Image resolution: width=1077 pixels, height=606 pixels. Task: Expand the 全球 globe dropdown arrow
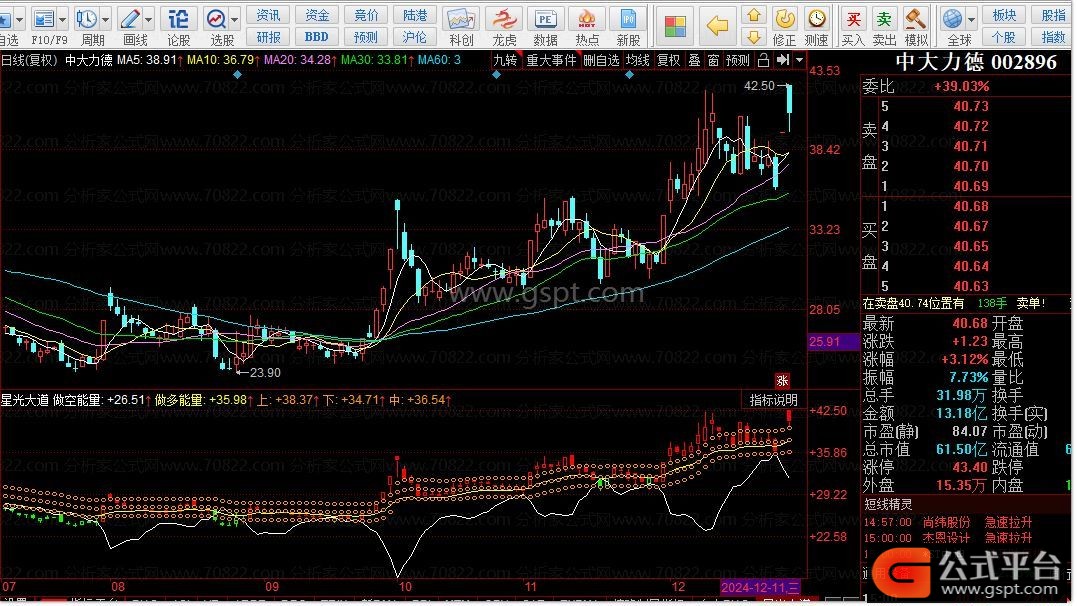tap(971, 19)
